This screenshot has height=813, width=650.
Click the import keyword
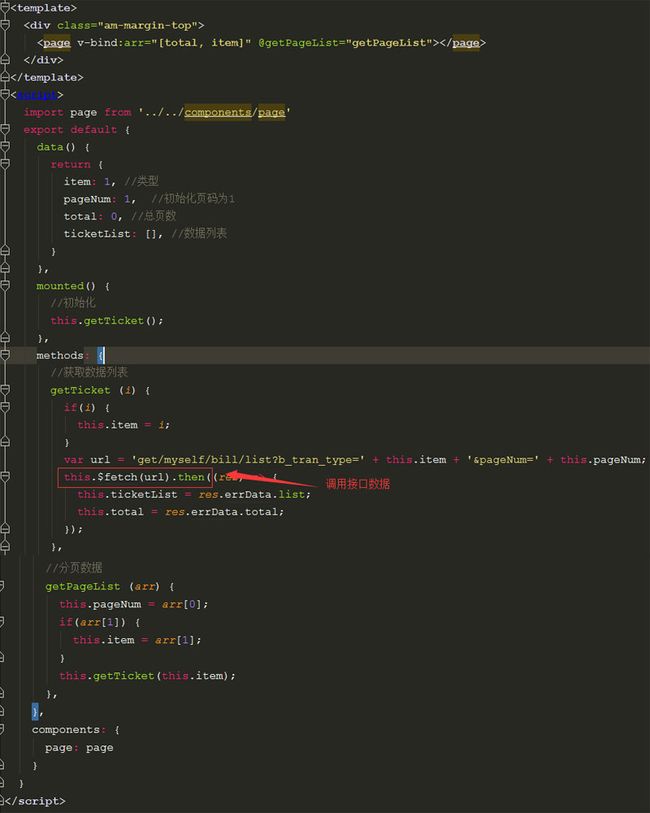click(44, 112)
